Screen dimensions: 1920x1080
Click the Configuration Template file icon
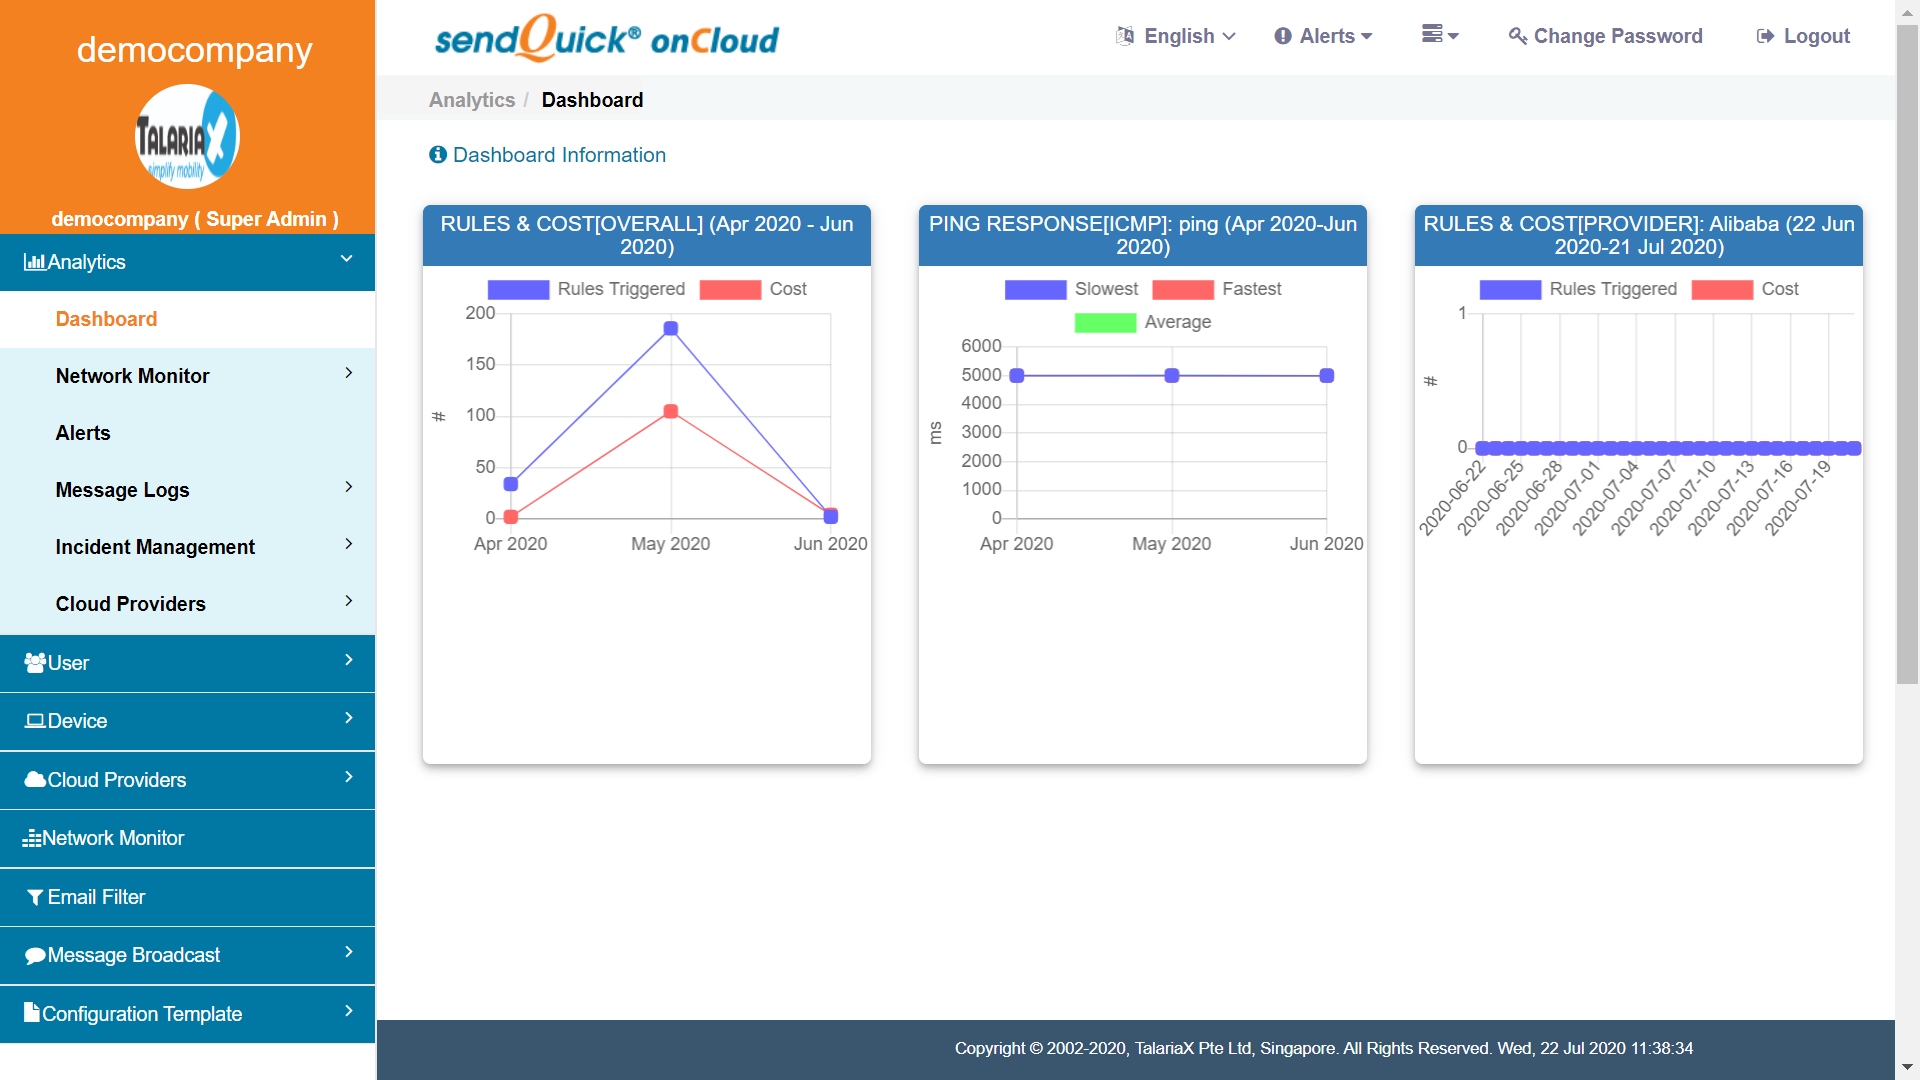32,1013
